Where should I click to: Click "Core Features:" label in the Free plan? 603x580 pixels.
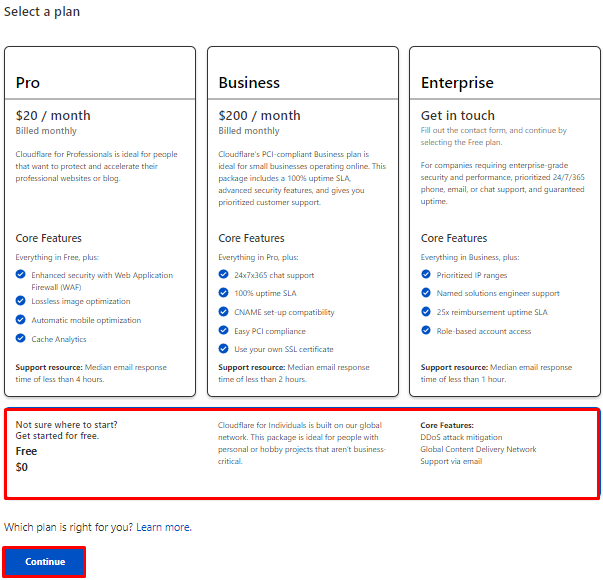[447, 425]
